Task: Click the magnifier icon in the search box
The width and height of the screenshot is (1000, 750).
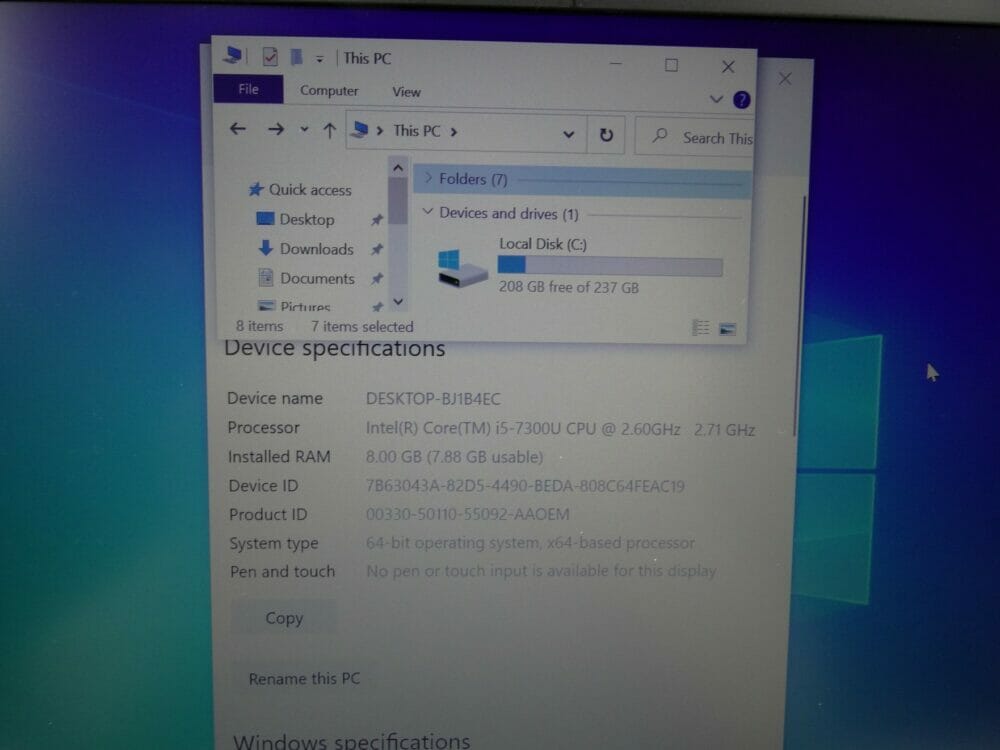Action: point(660,135)
